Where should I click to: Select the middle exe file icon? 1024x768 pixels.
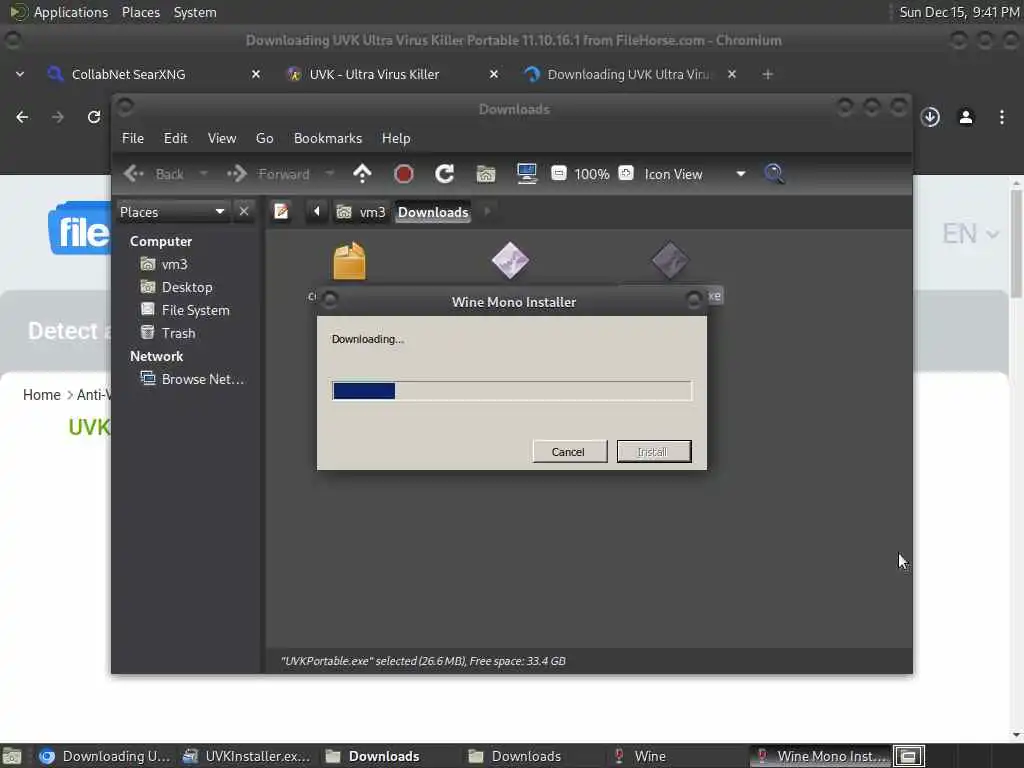pos(510,261)
